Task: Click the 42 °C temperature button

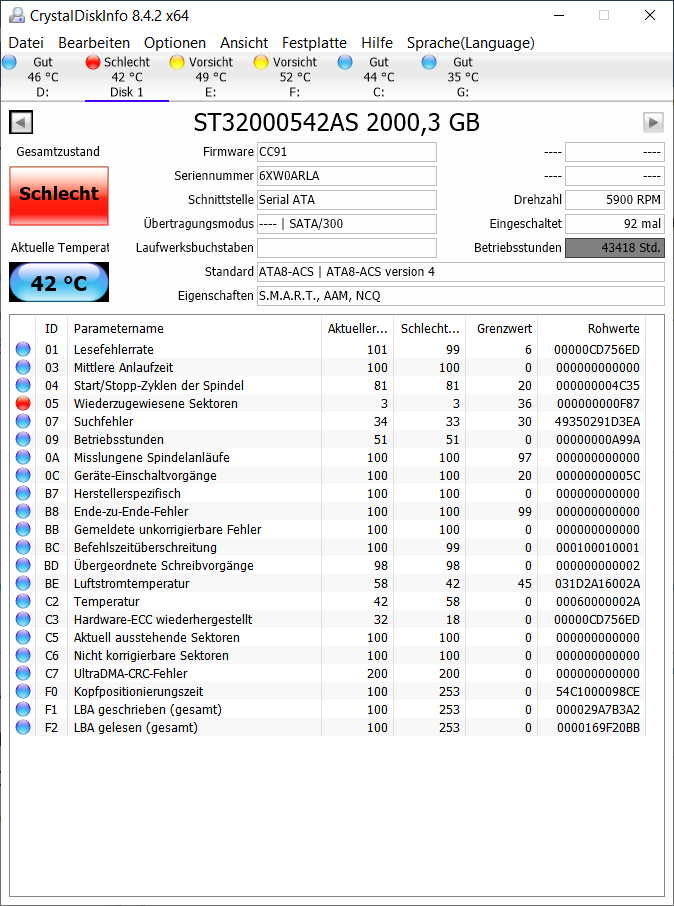Action: tap(59, 282)
